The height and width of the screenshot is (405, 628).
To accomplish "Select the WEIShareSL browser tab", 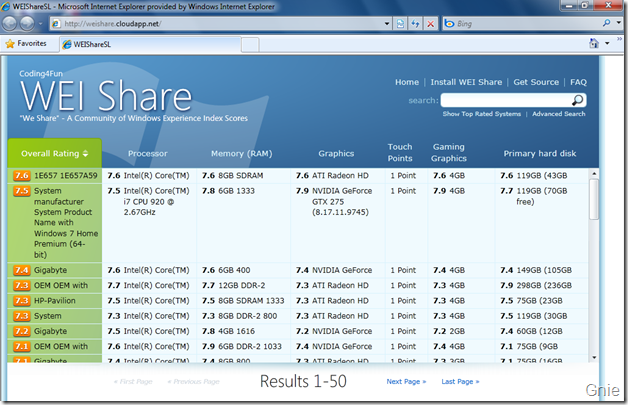I will [x=150, y=44].
